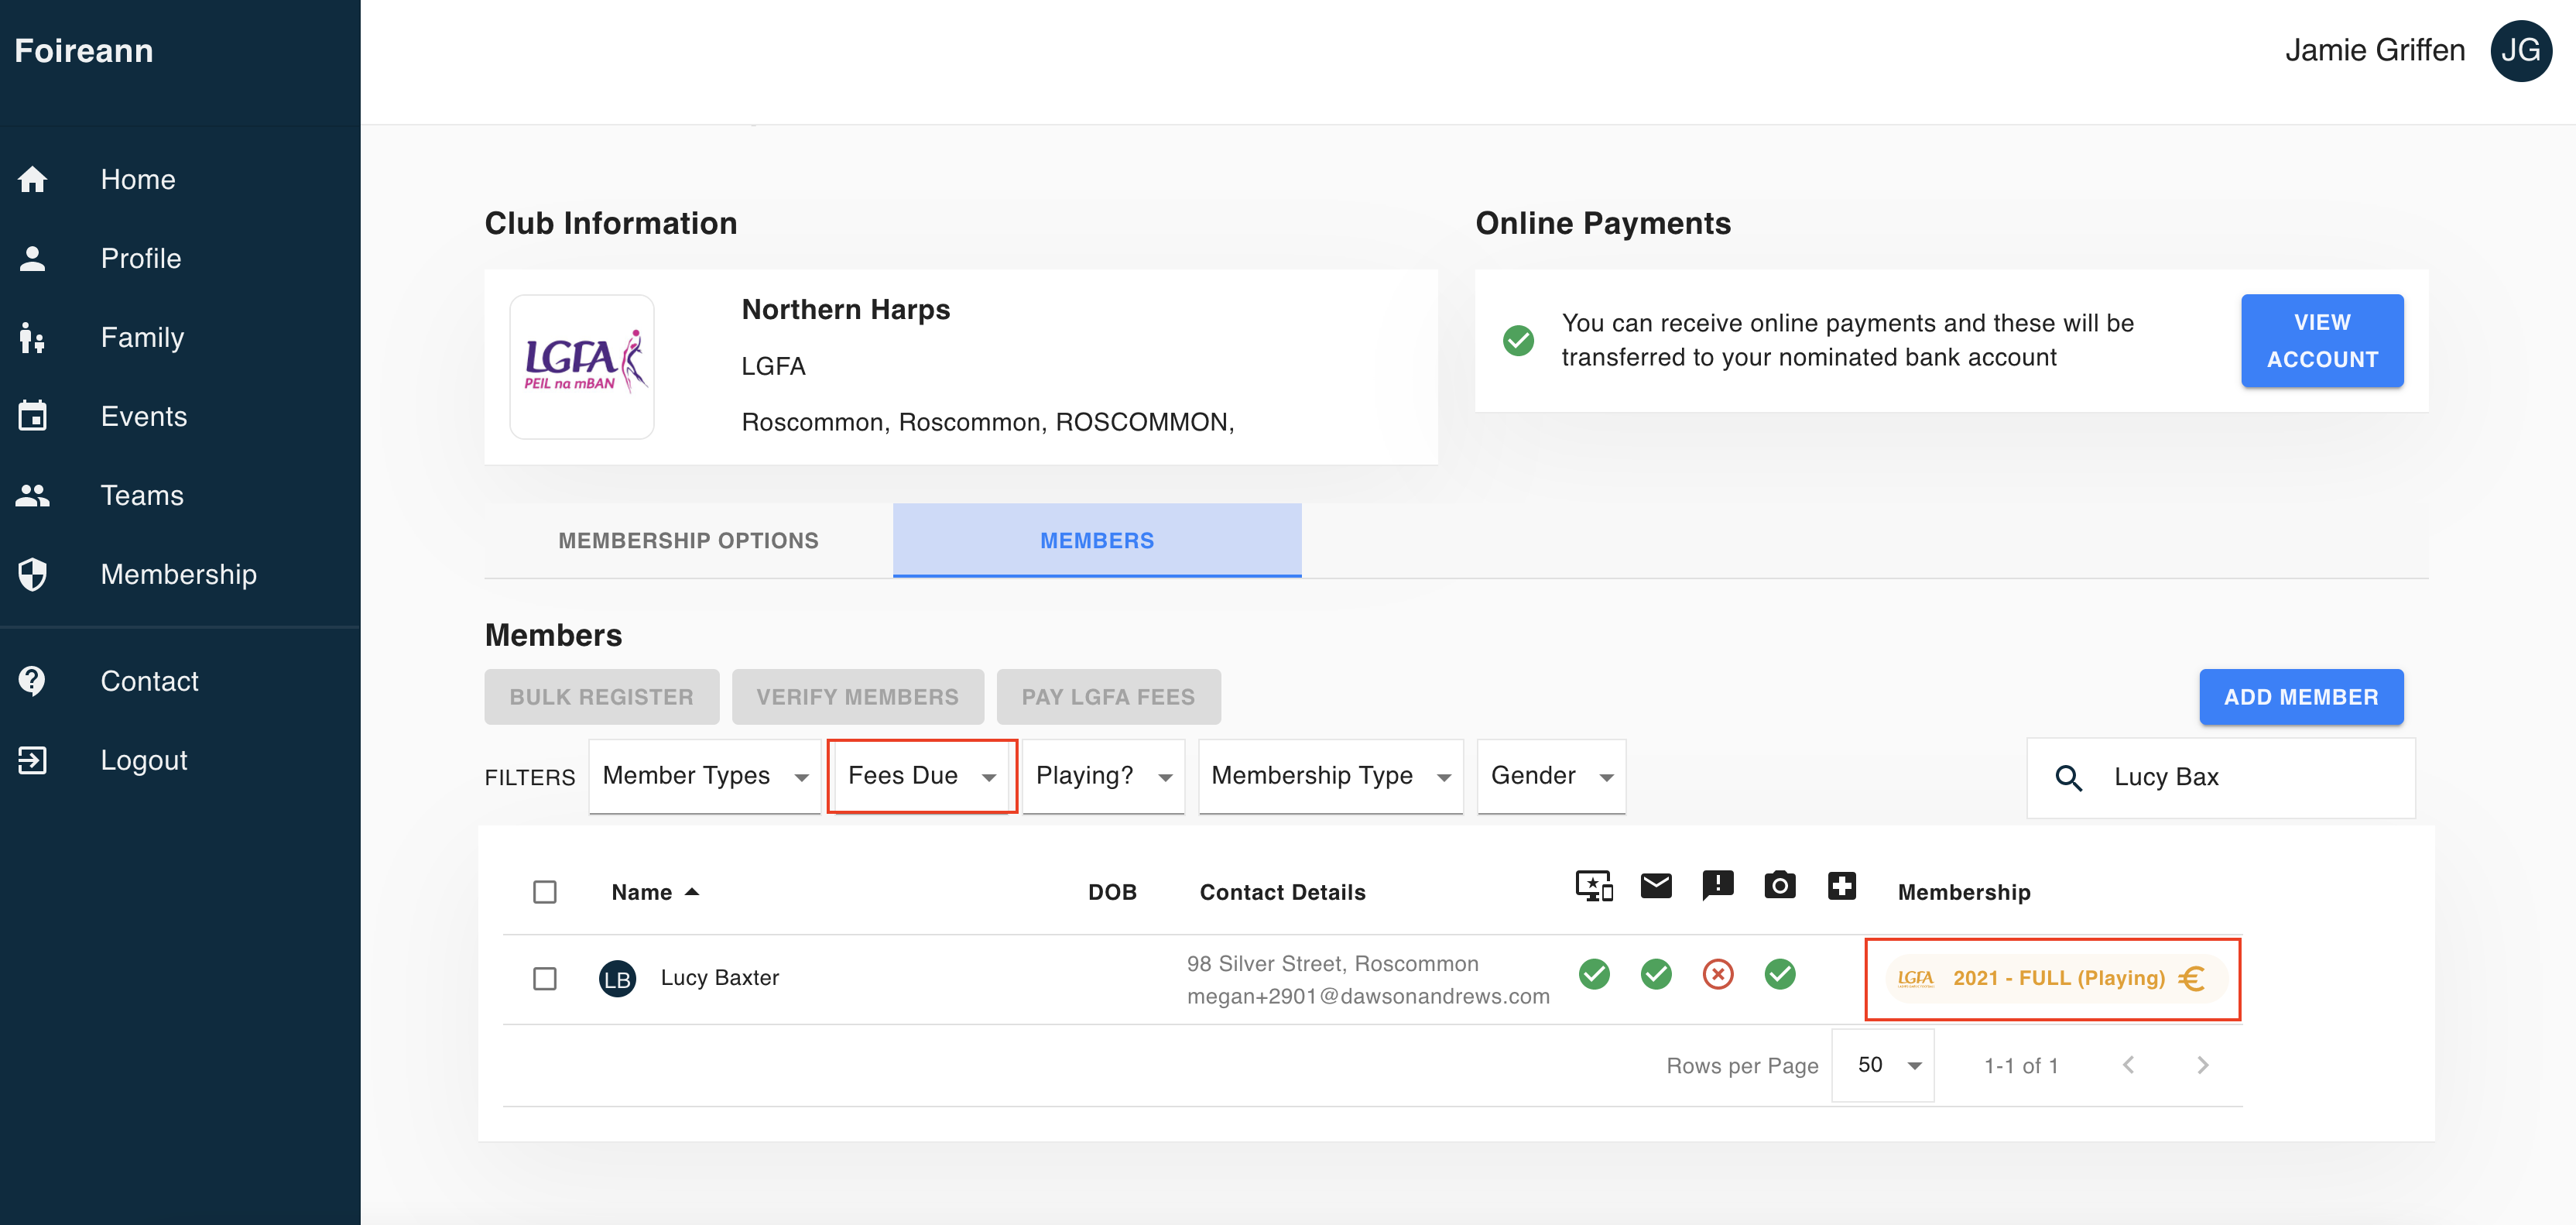2576x1225 pixels.
Task: Click Lucy Baxter's email green check status
Action: tap(1656, 974)
